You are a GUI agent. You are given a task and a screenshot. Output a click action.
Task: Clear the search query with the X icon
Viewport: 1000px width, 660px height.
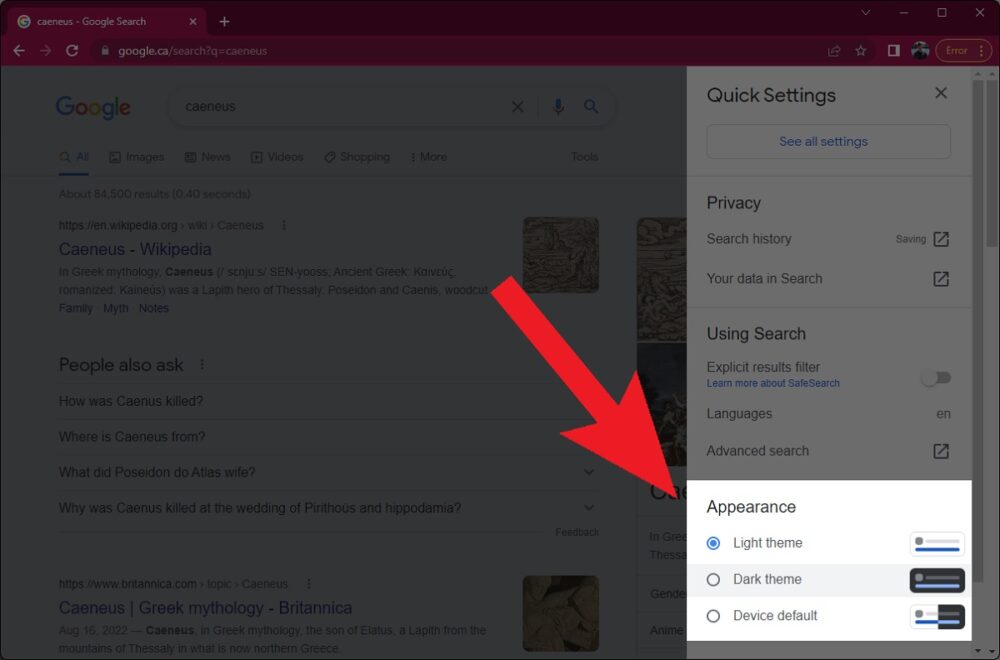click(x=518, y=107)
